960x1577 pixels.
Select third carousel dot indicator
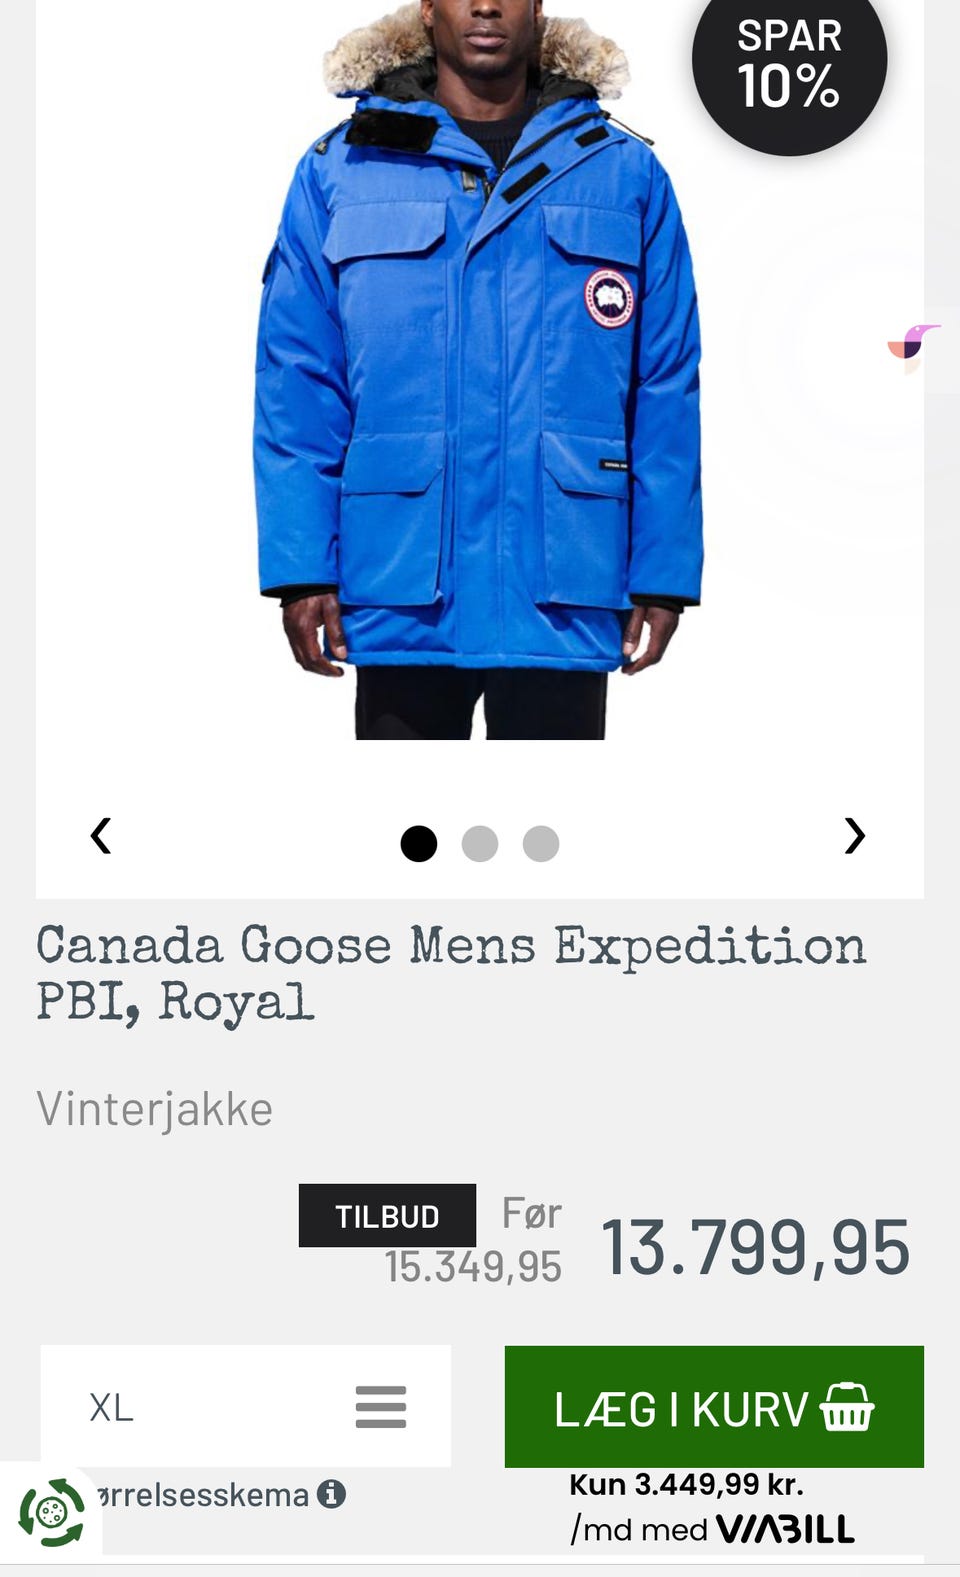pyautogui.click(x=541, y=844)
